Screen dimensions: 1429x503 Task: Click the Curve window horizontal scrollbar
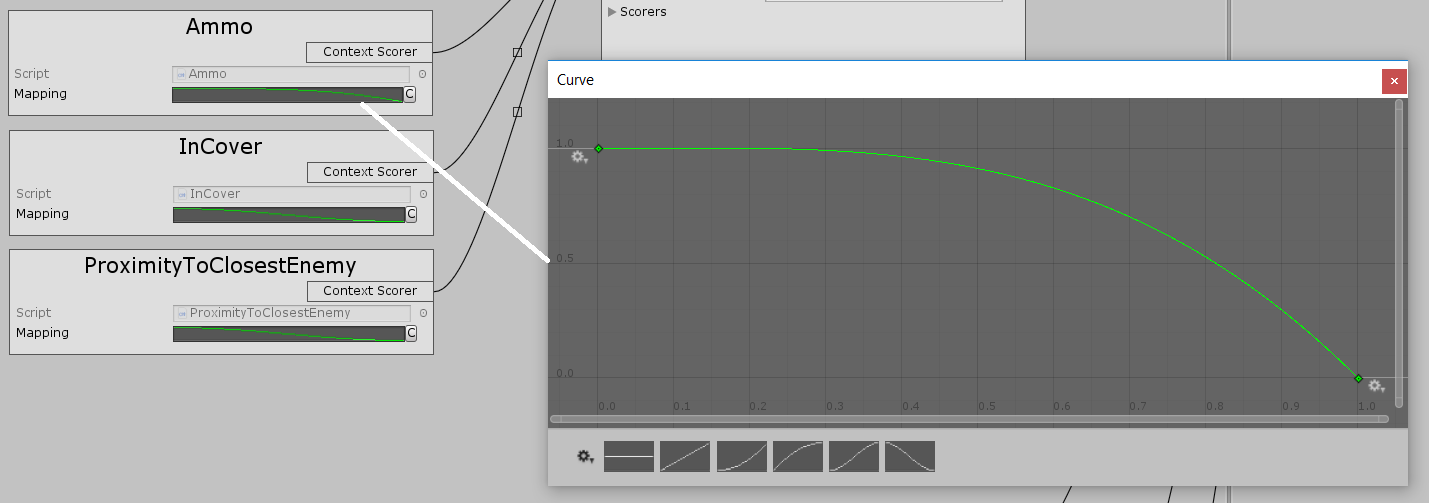click(x=969, y=419)
